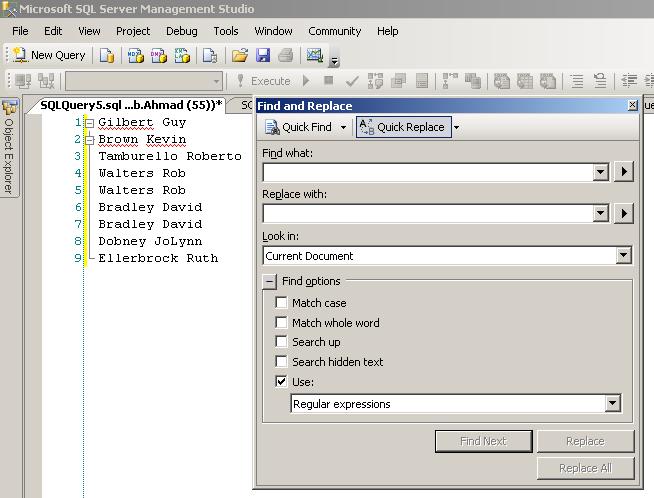654x498 pixels.
Task: Click the Save floppy disk icon
Action: click(263, 55)
